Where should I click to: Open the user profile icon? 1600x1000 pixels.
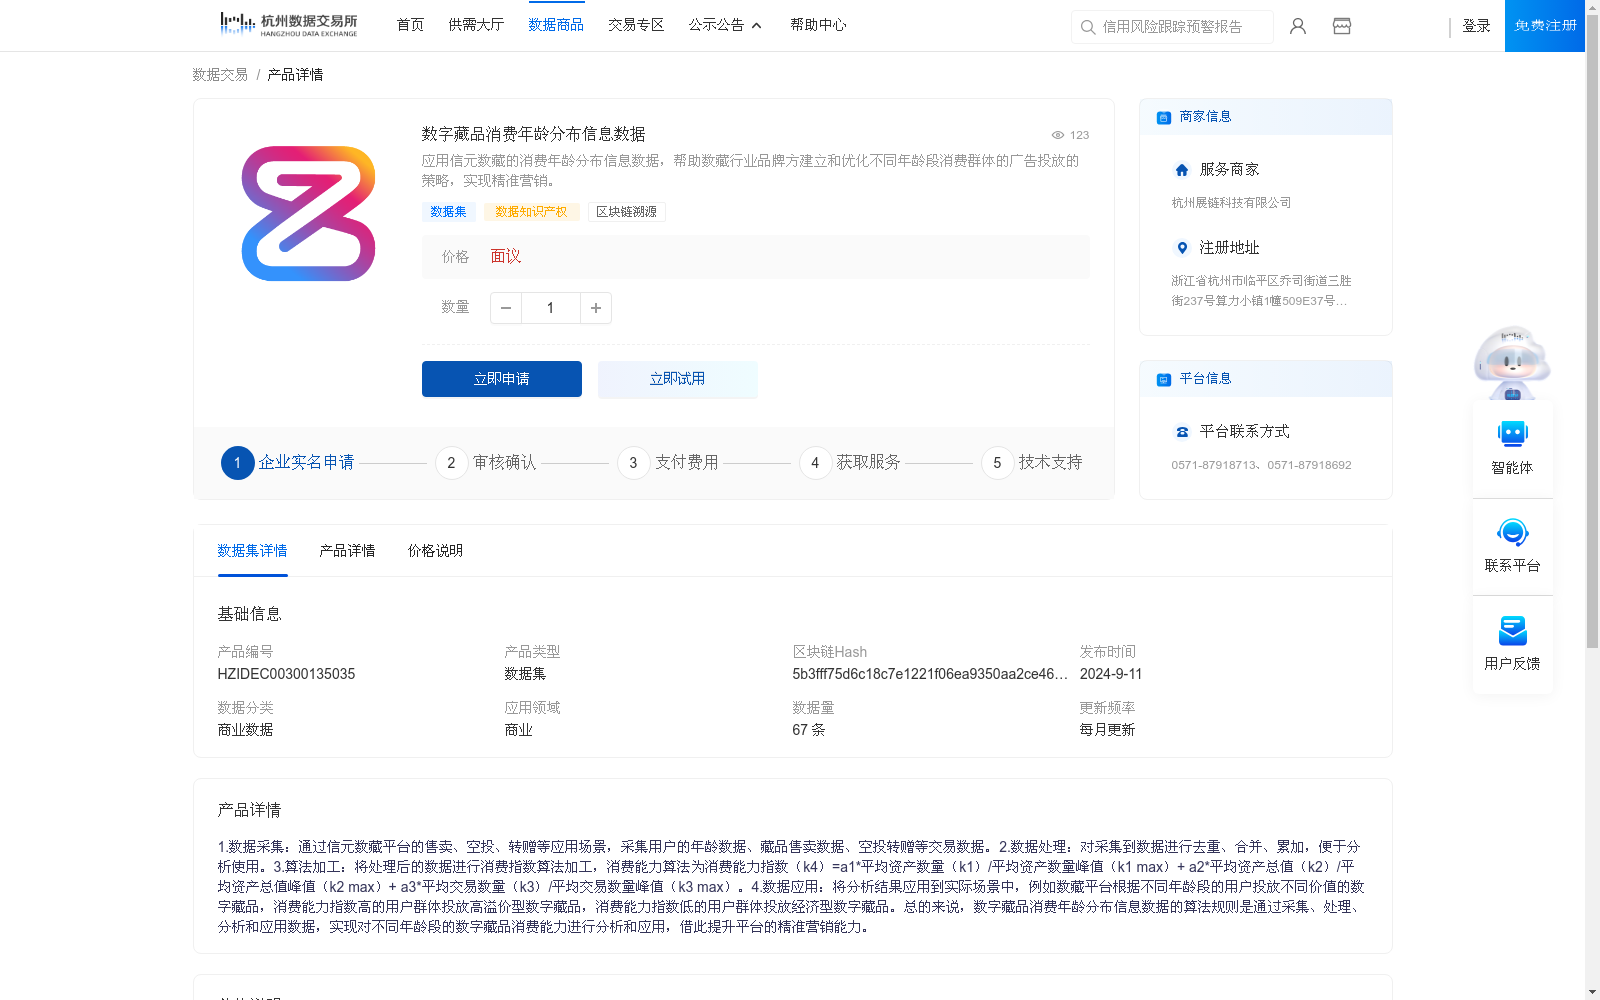[x=1298, y=26]
